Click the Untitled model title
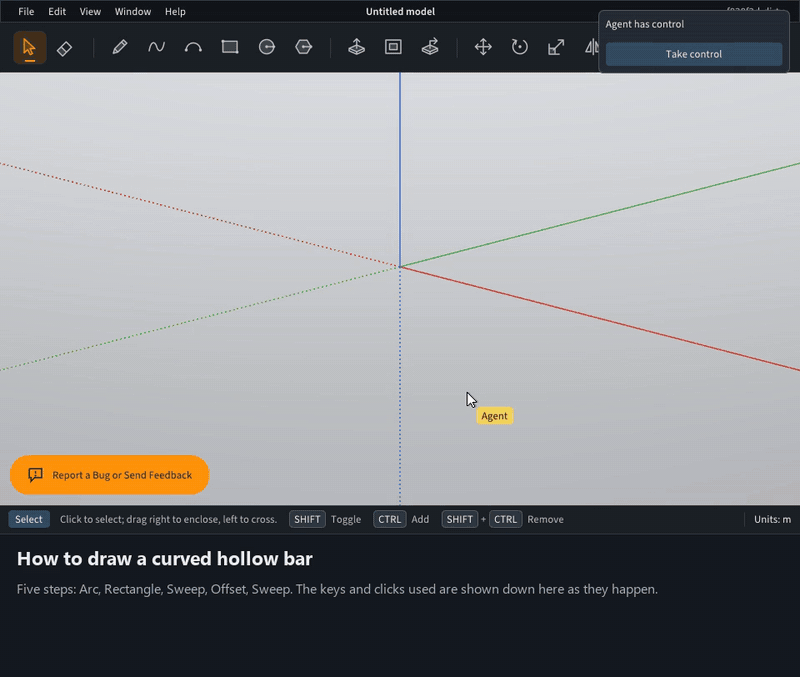The image size is (800, 677). tap(400, 11)
